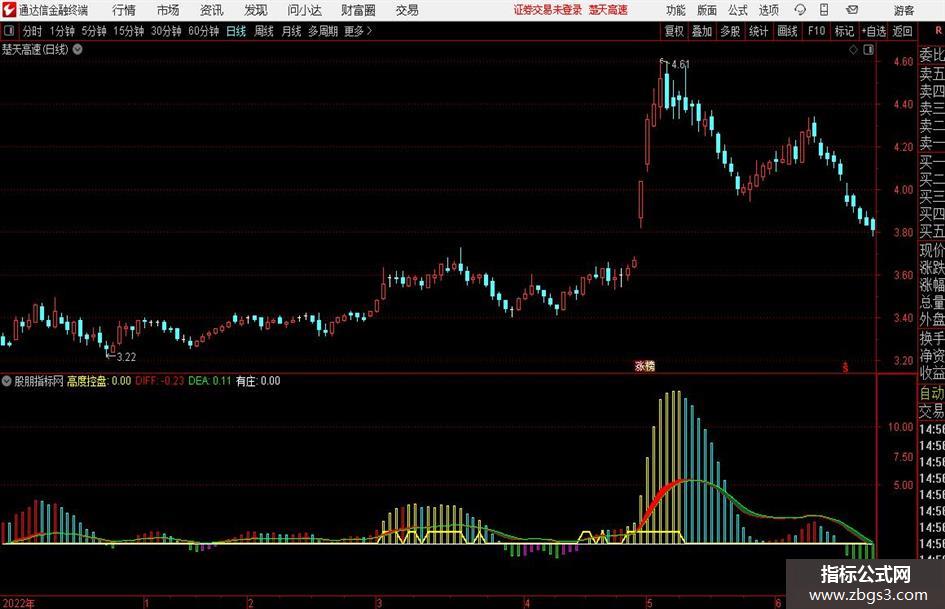The width and height of the screenshot is (945, 609).
Task: Click the 总量 row in quote panel
Action: tap(932, 302)
